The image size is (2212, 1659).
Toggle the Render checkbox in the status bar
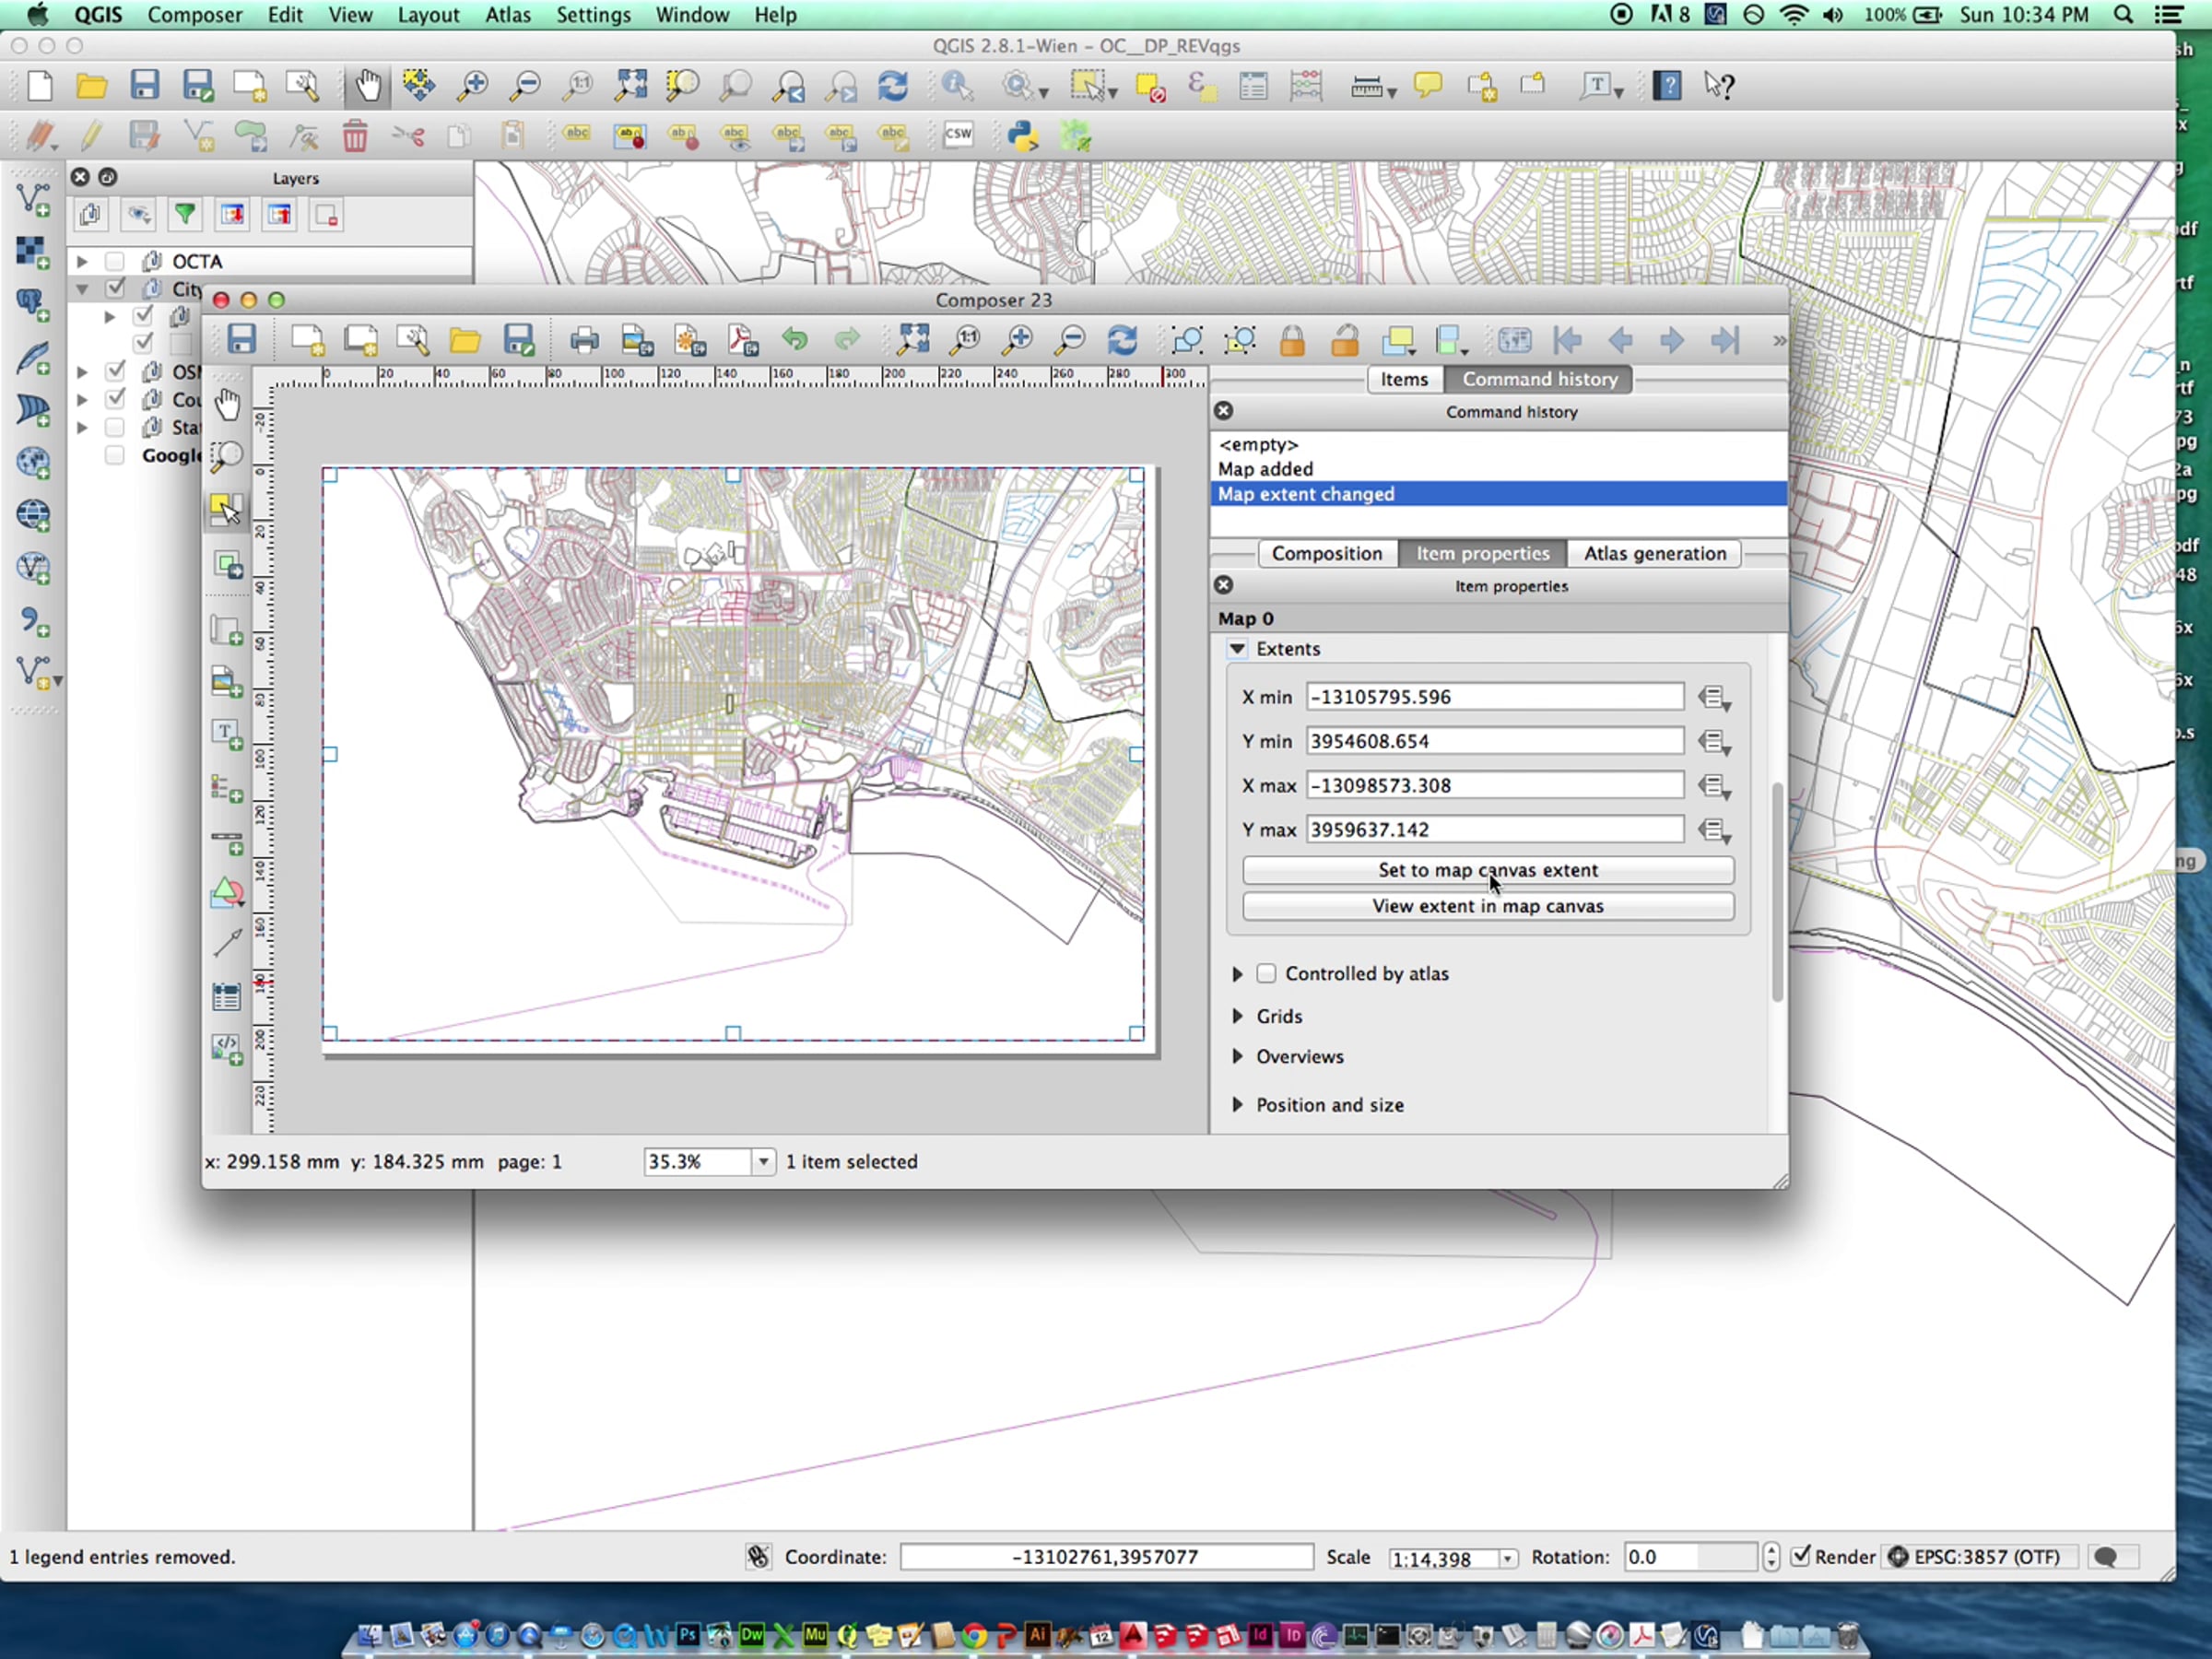tap(1801, 1556)
